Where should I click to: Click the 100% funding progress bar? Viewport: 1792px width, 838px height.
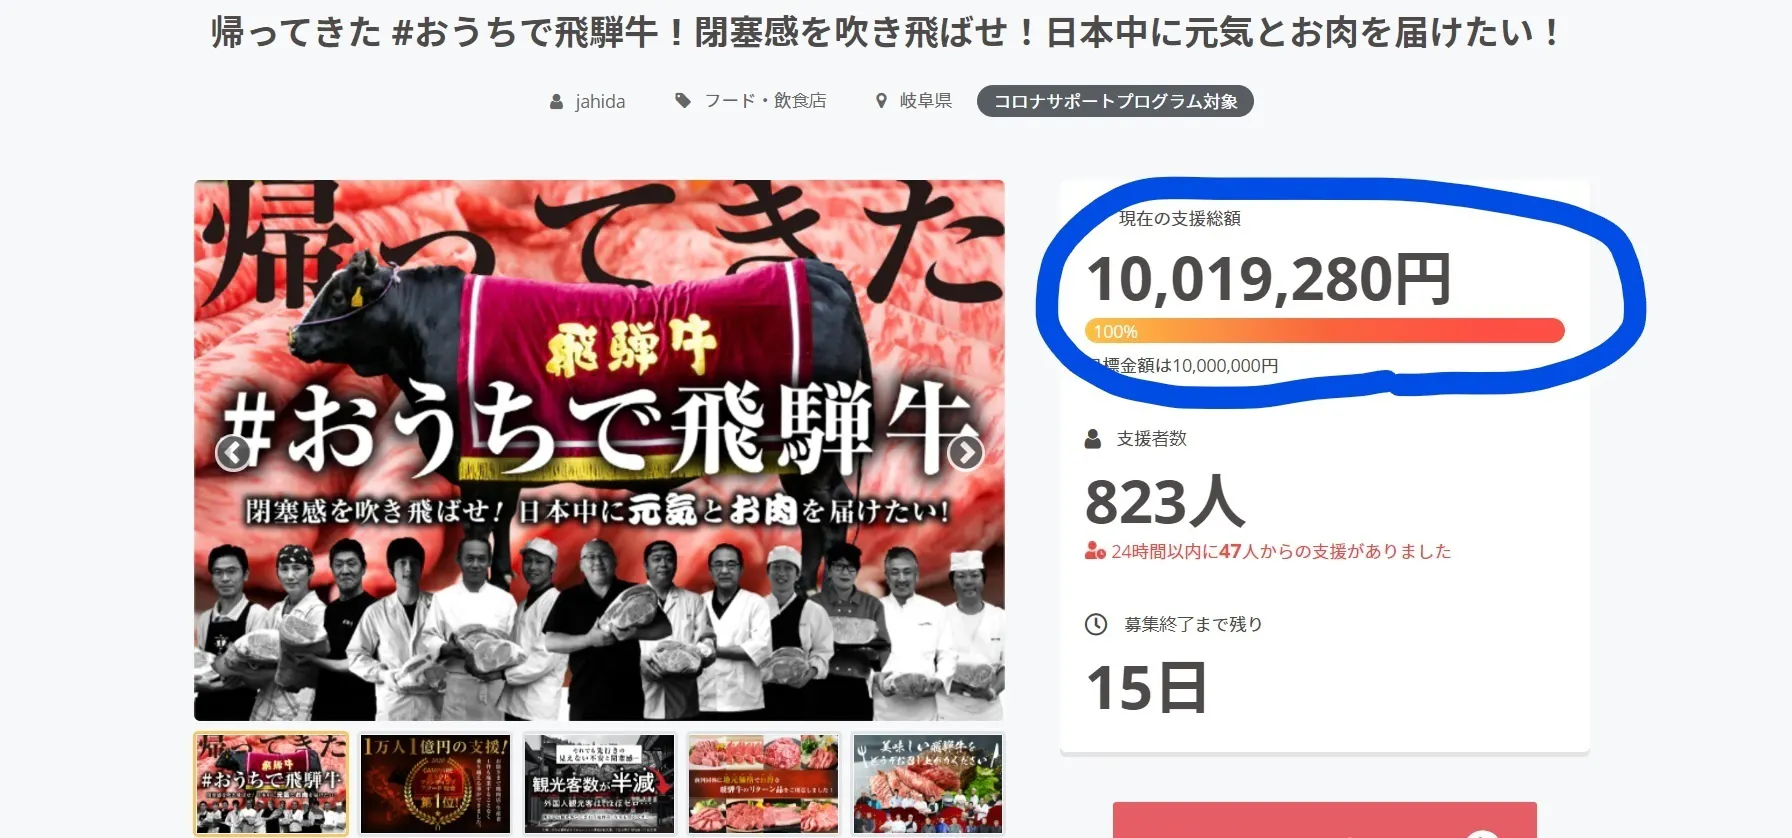click(1325, 331)
